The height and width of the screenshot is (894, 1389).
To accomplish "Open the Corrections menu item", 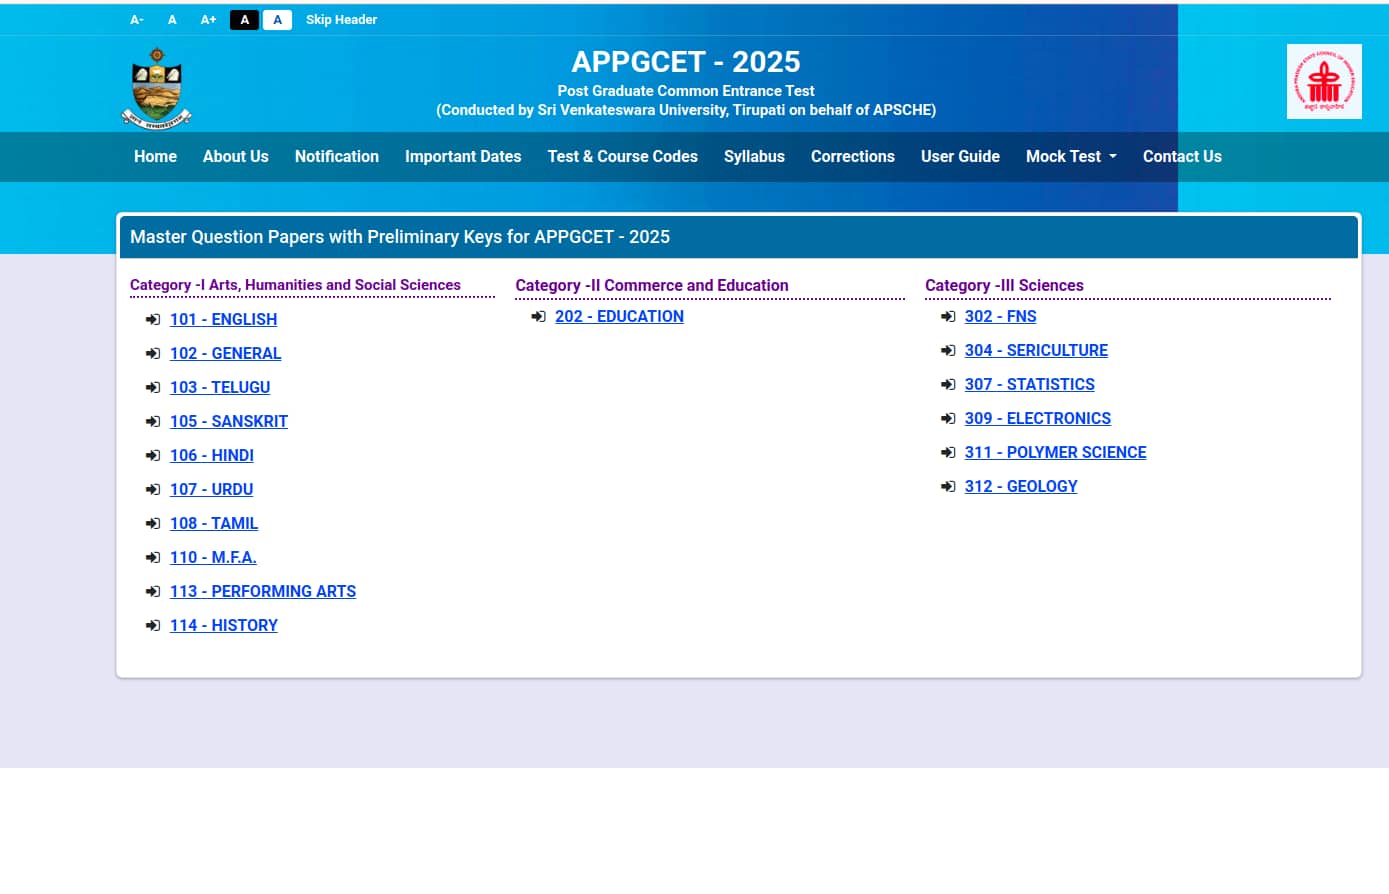I will point(853,157).
